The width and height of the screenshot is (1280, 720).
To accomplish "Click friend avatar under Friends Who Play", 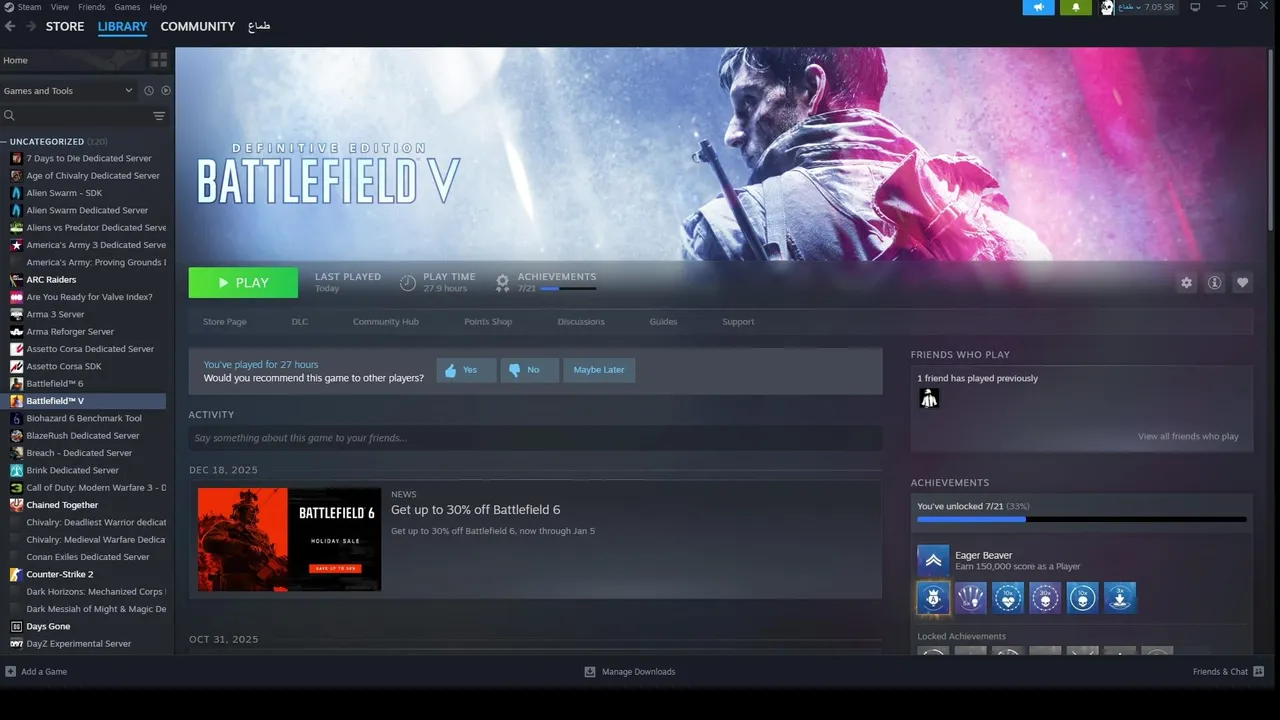I will pyautogui.click(x=929, y=398).
